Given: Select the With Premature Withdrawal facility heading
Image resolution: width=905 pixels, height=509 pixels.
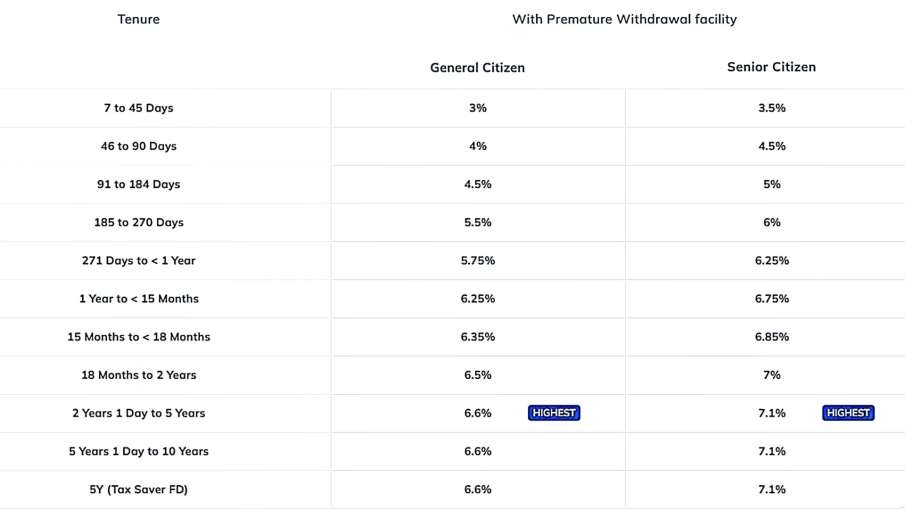Looking at the screenshot, I should click(x=624, y=19).
